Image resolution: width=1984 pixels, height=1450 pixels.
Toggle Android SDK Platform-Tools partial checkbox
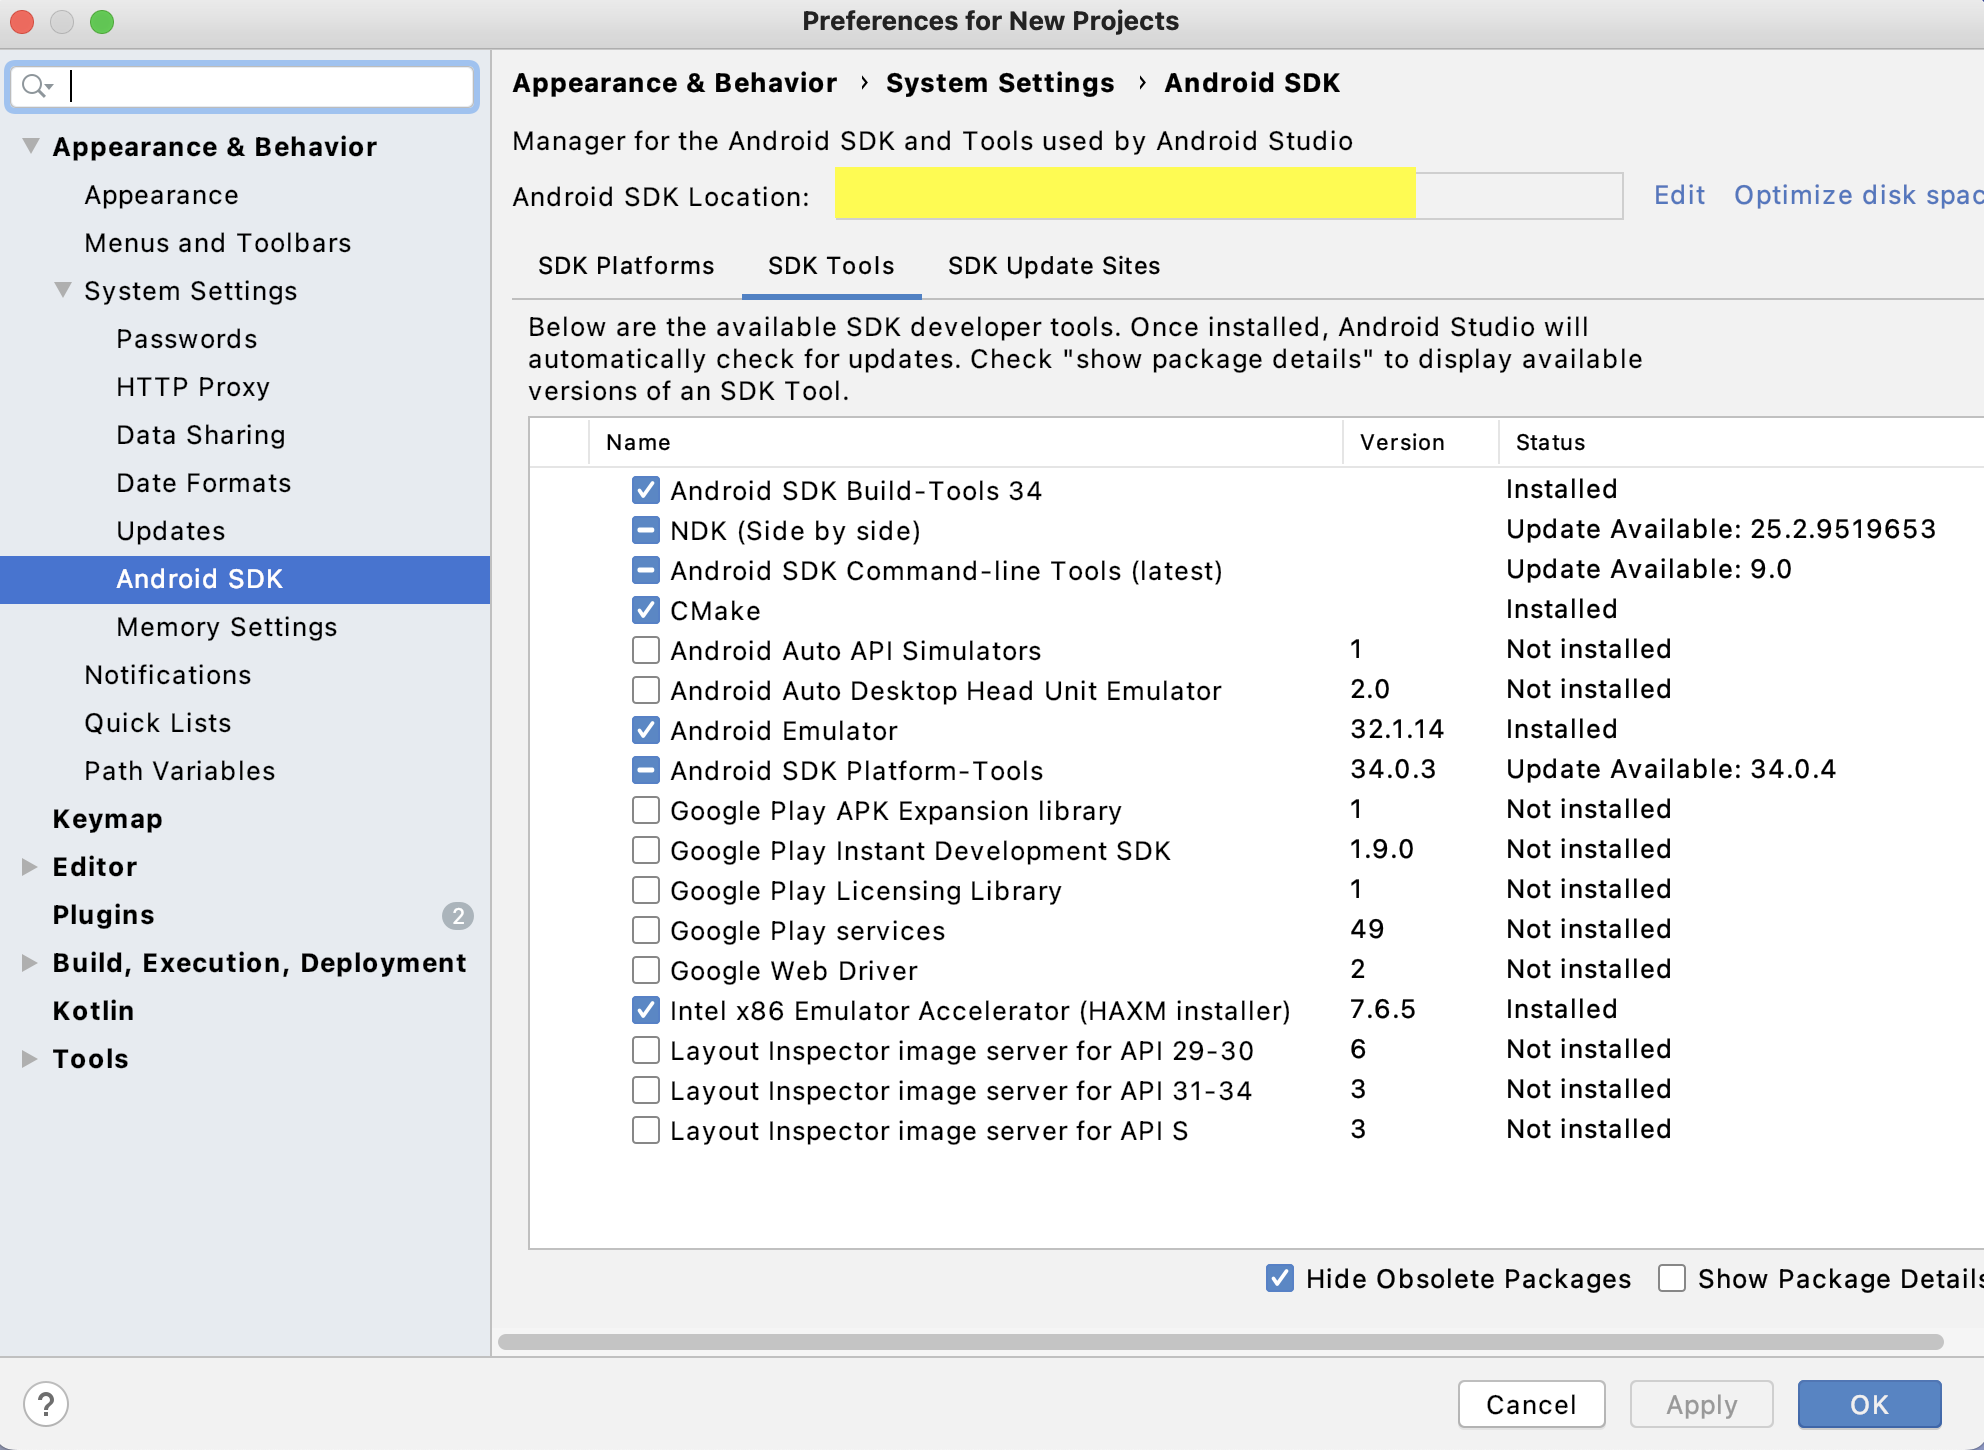pyautogui.click(x=646, y=770)
